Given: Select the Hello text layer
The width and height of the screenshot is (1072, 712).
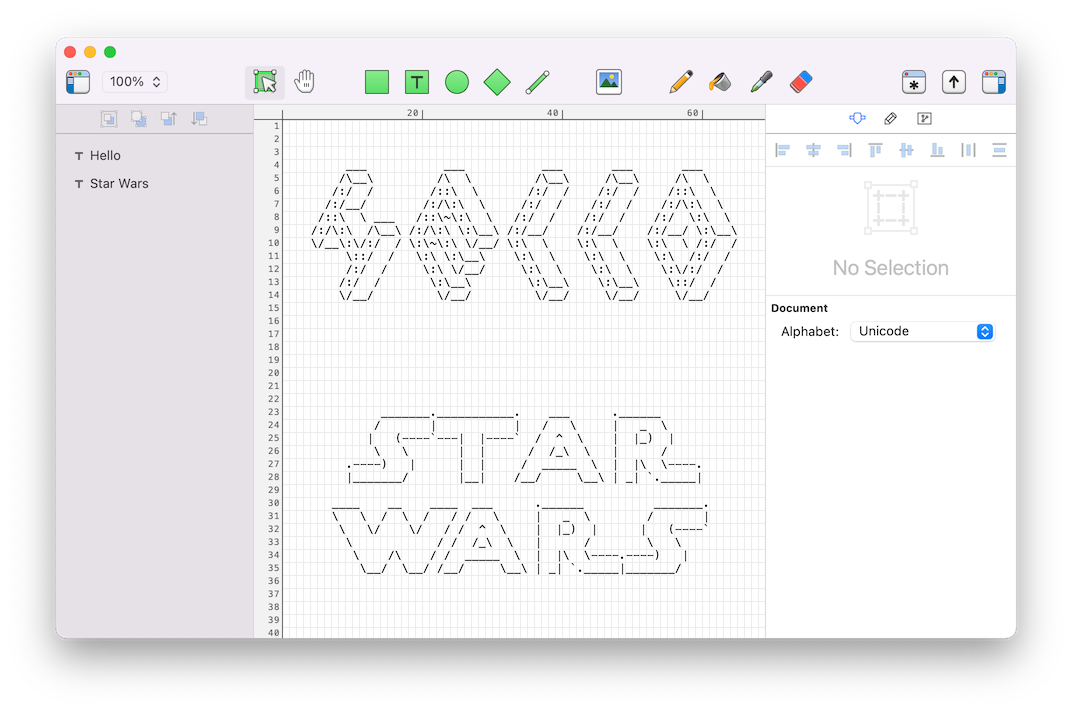Looking at the screenshot, I should (x=105, y=156).
